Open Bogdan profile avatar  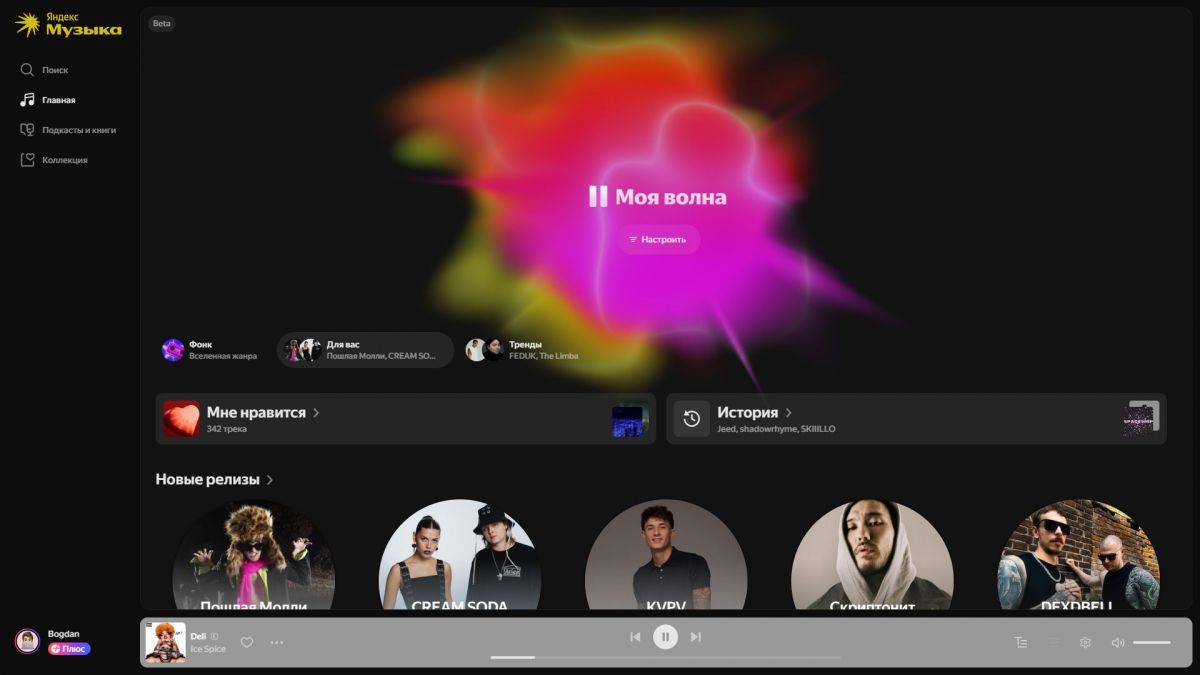[x=27, y=641]
